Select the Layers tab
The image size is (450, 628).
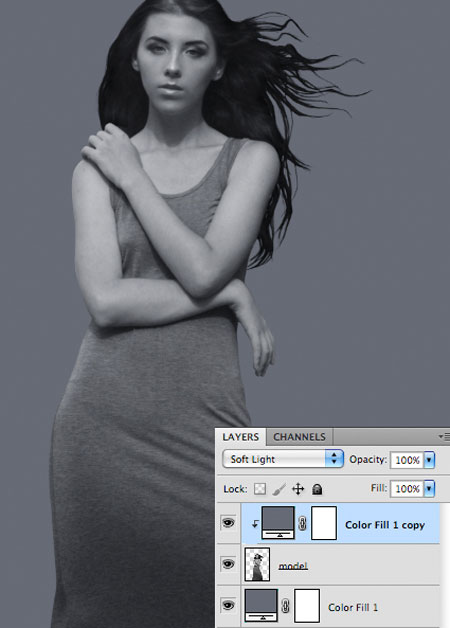click(x=241, y=437)
